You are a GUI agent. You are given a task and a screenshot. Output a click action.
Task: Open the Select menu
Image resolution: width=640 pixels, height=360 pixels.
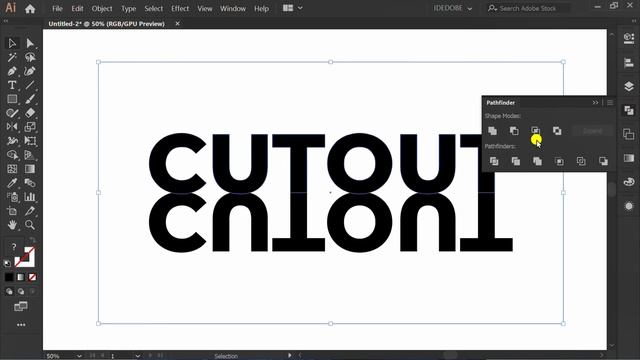[x=153, y=9]
